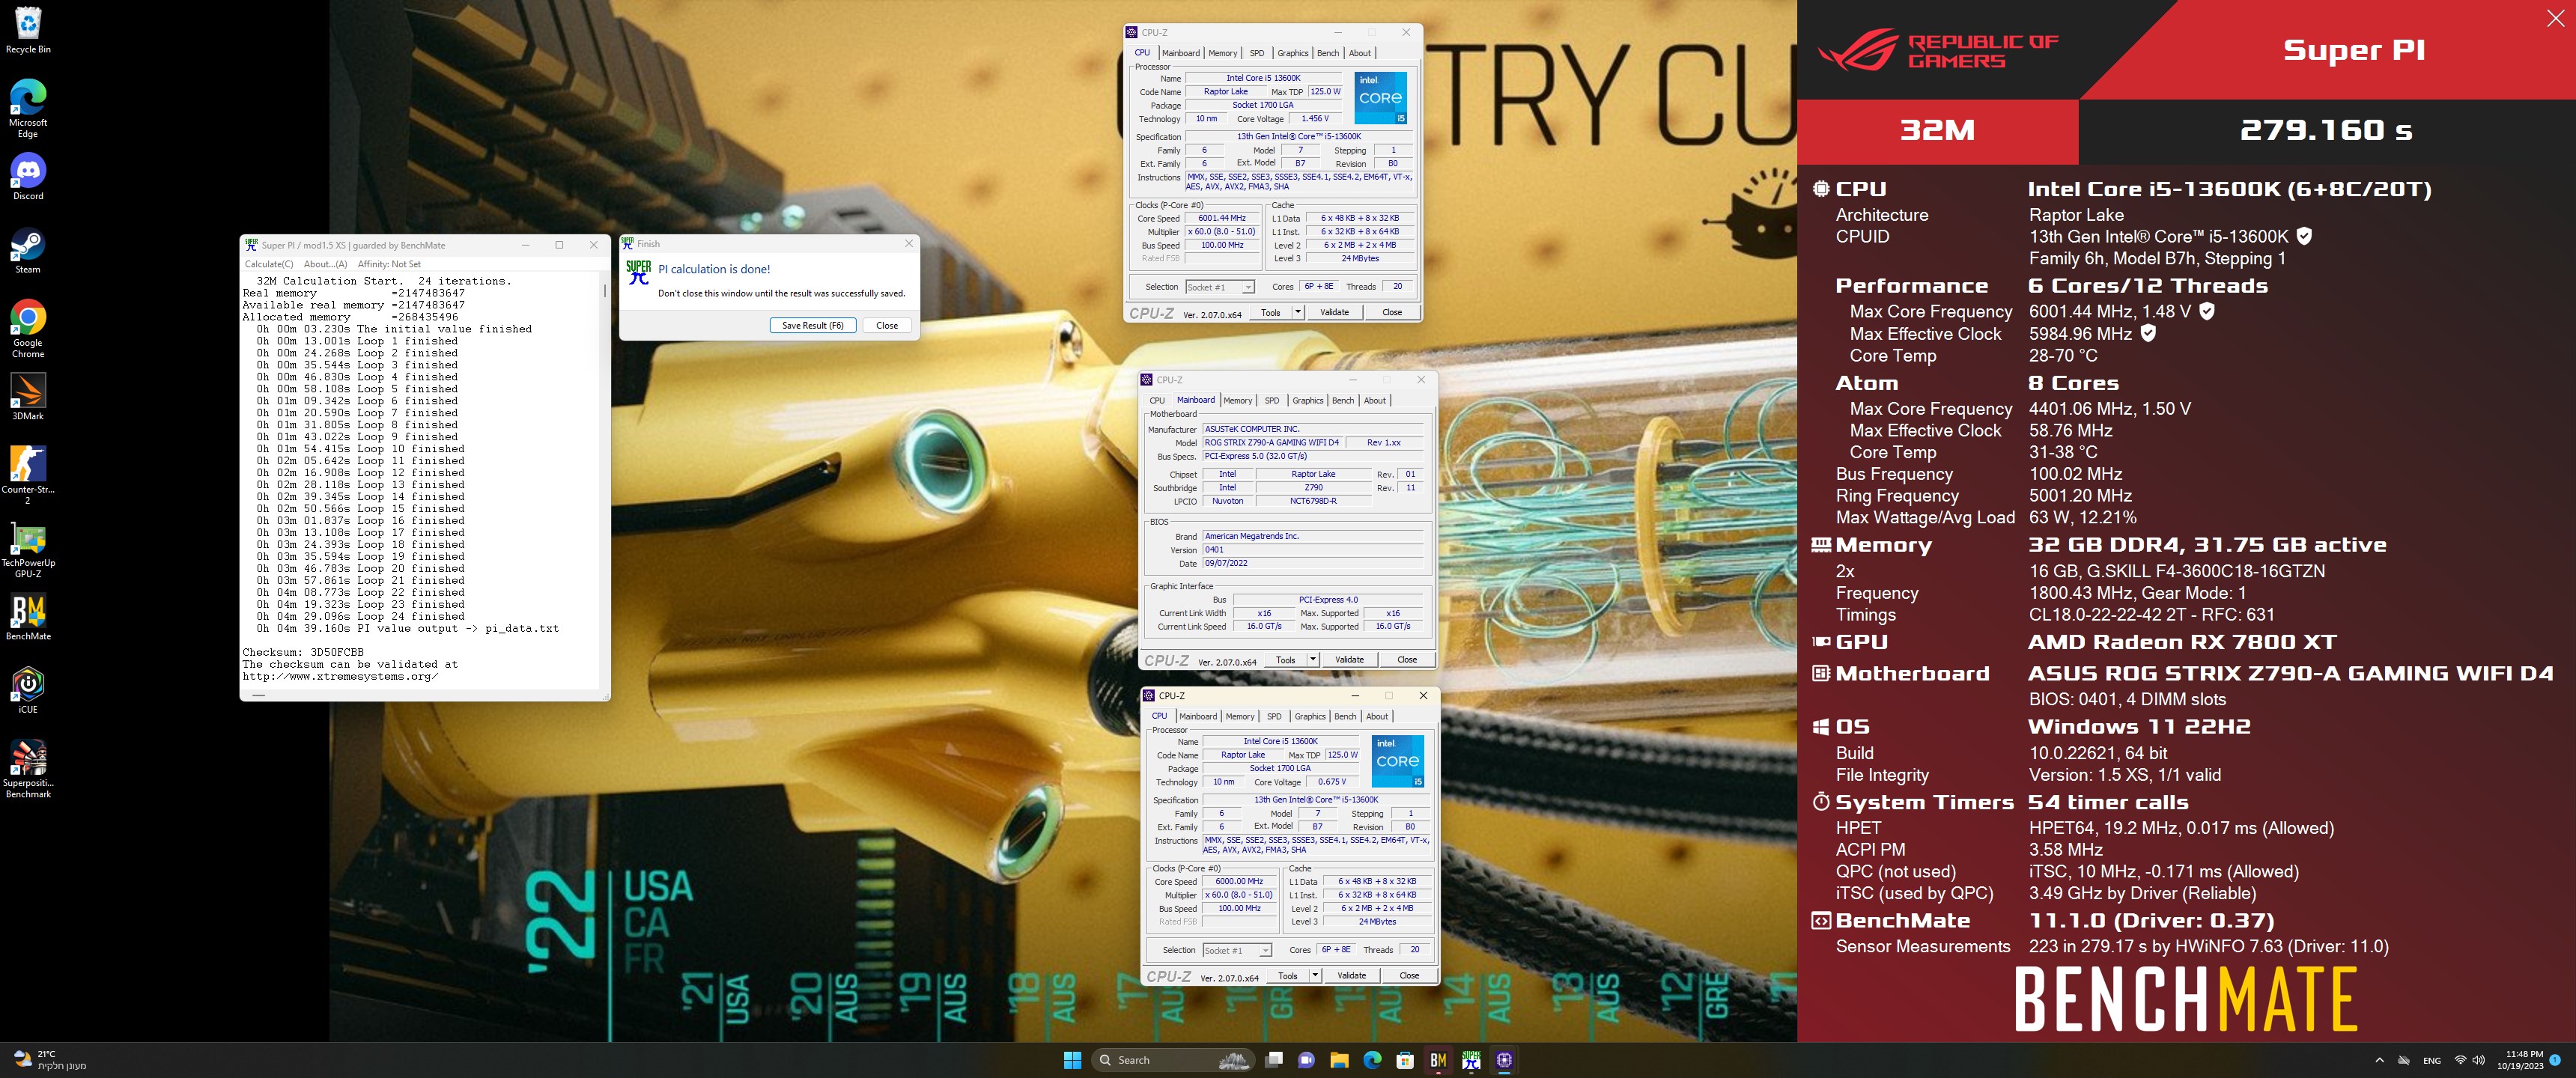Image resolution: width=2576 pixels, height=1078 pixels.
Task: Click the 279.160 s result in BenchMate panel
Action: (x=2326, y=130)
